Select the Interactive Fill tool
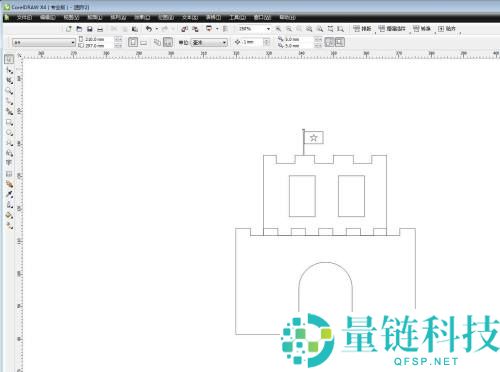Screen dimensions: 500x372 (x=9, y=226)
